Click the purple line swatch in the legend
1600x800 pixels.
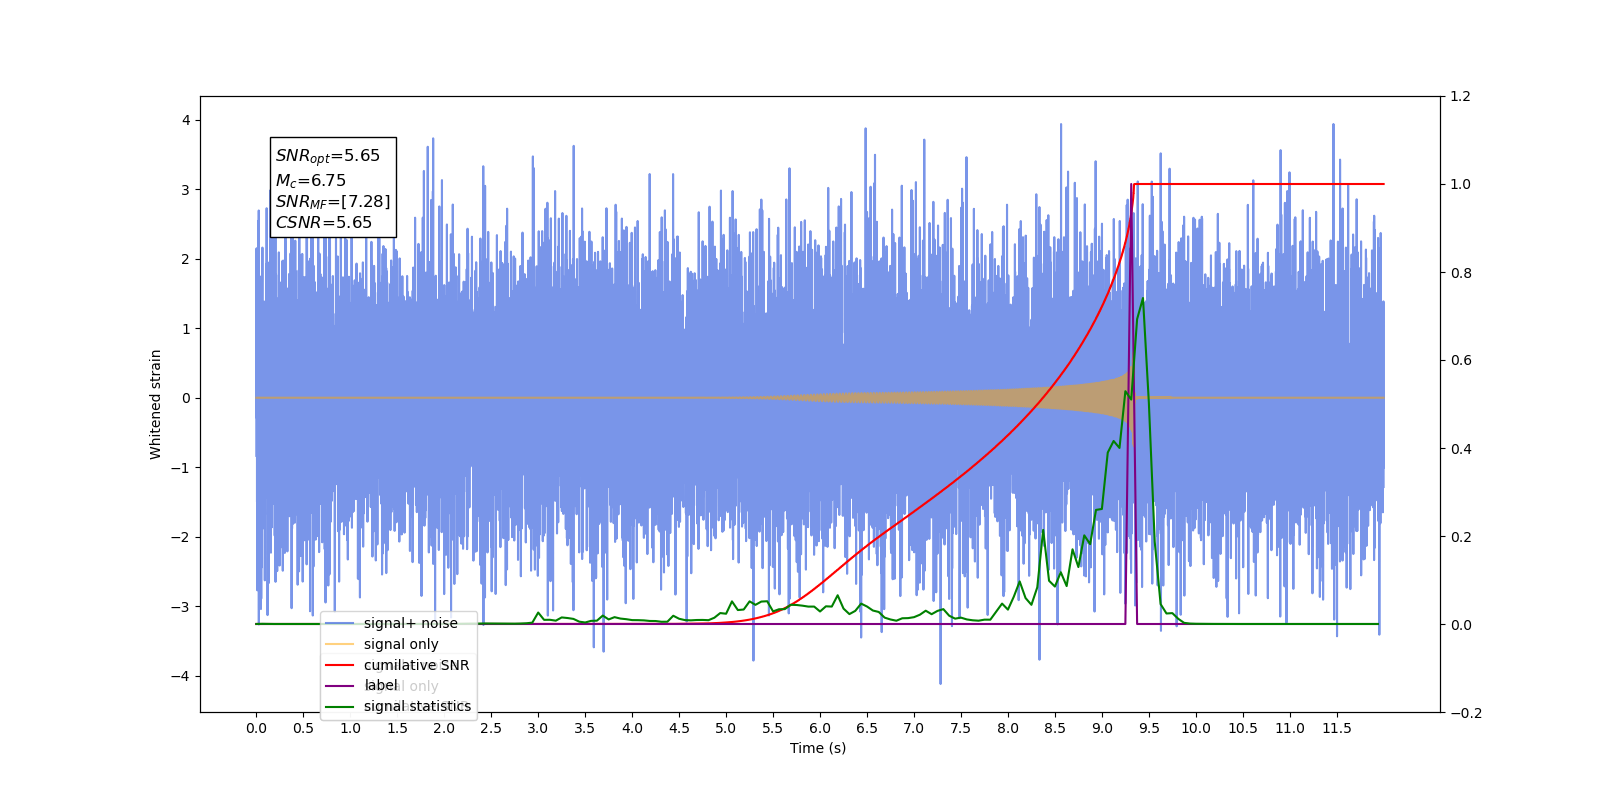click(x=340, y=686)
